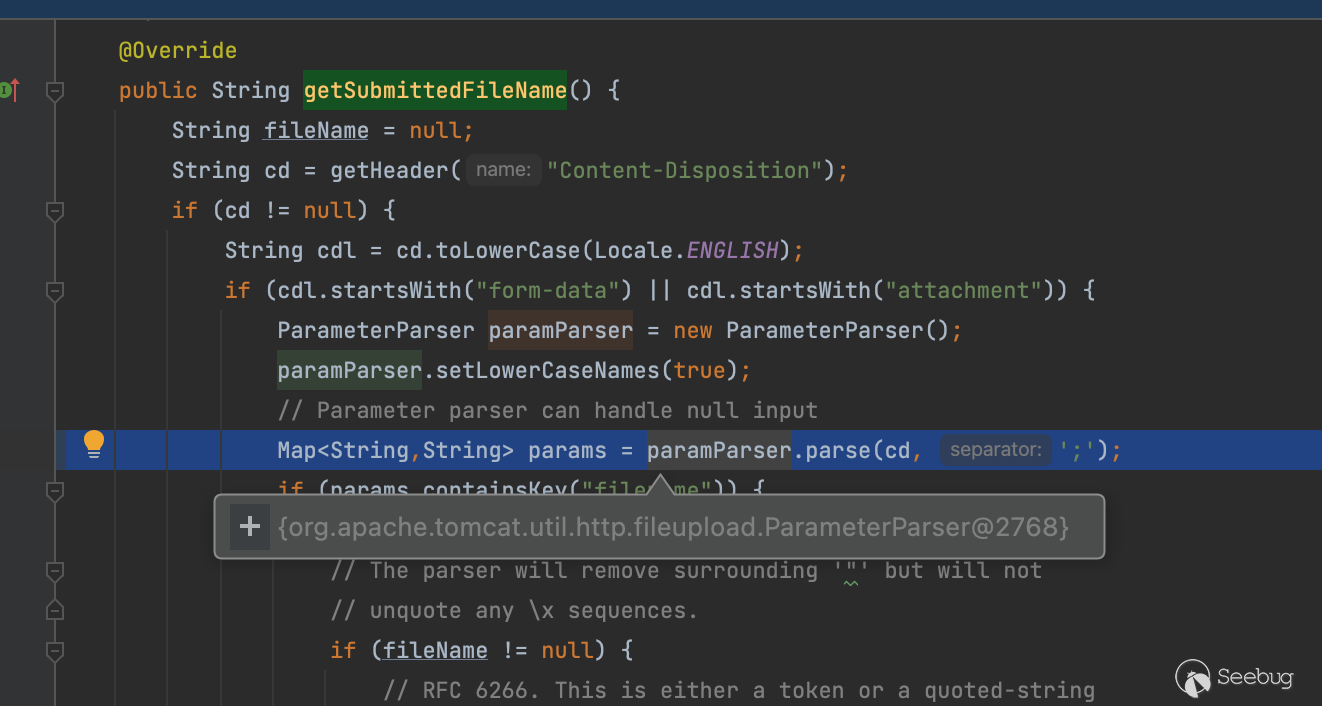Click the getSubmittedFileName method name
This screenshot has height=706, width=1322.
(x=435, y=90)
